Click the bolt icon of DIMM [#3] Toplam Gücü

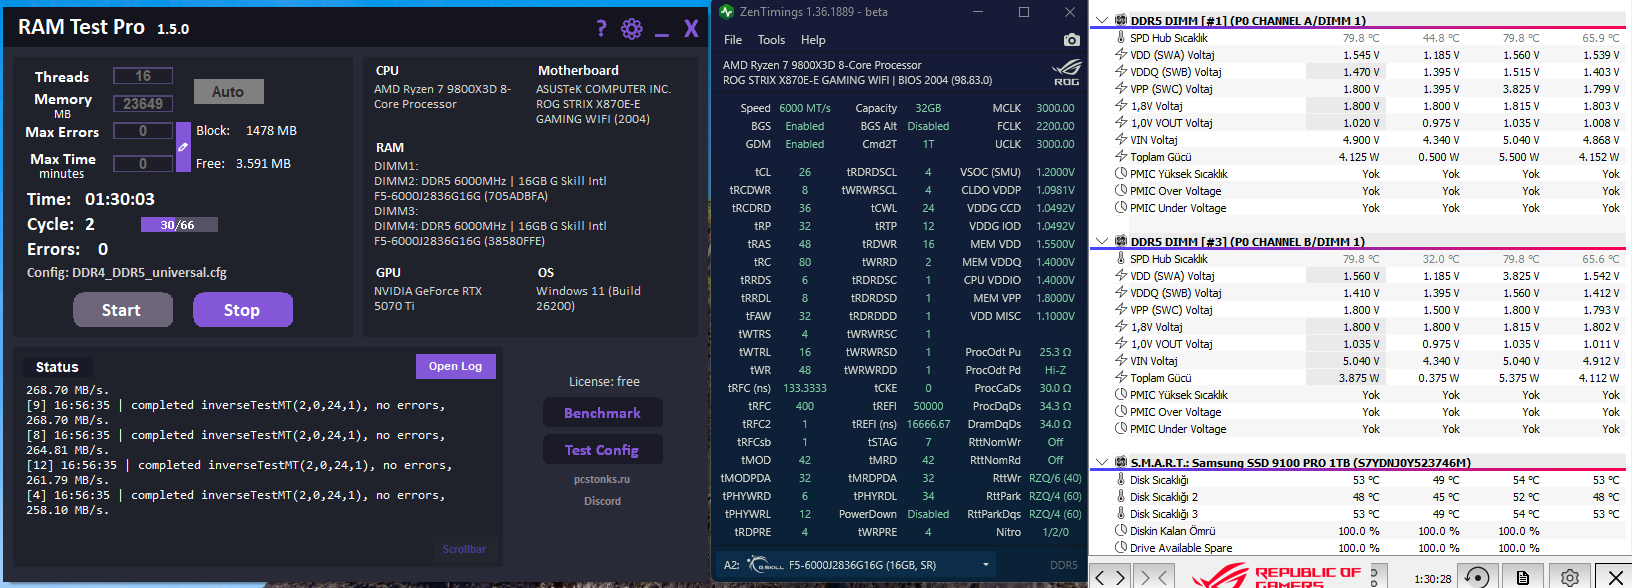(x=1121, y=378)
